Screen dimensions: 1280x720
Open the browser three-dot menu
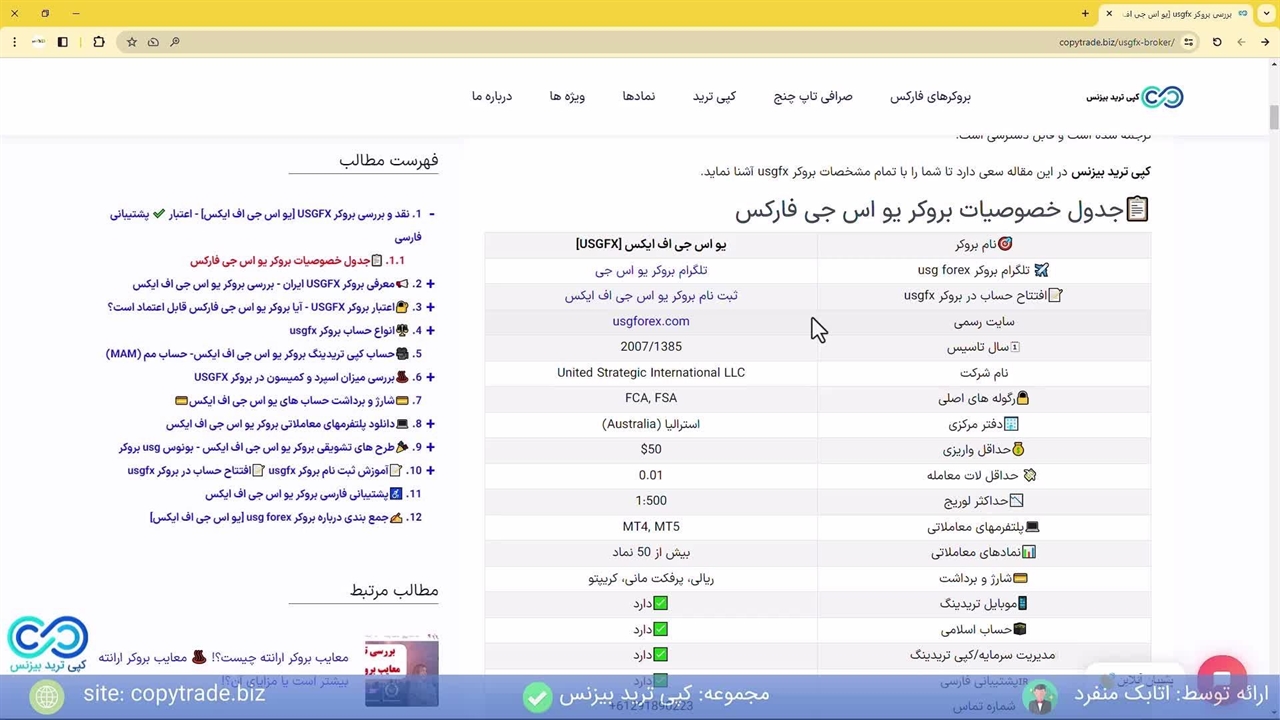(x=14, y=42)
